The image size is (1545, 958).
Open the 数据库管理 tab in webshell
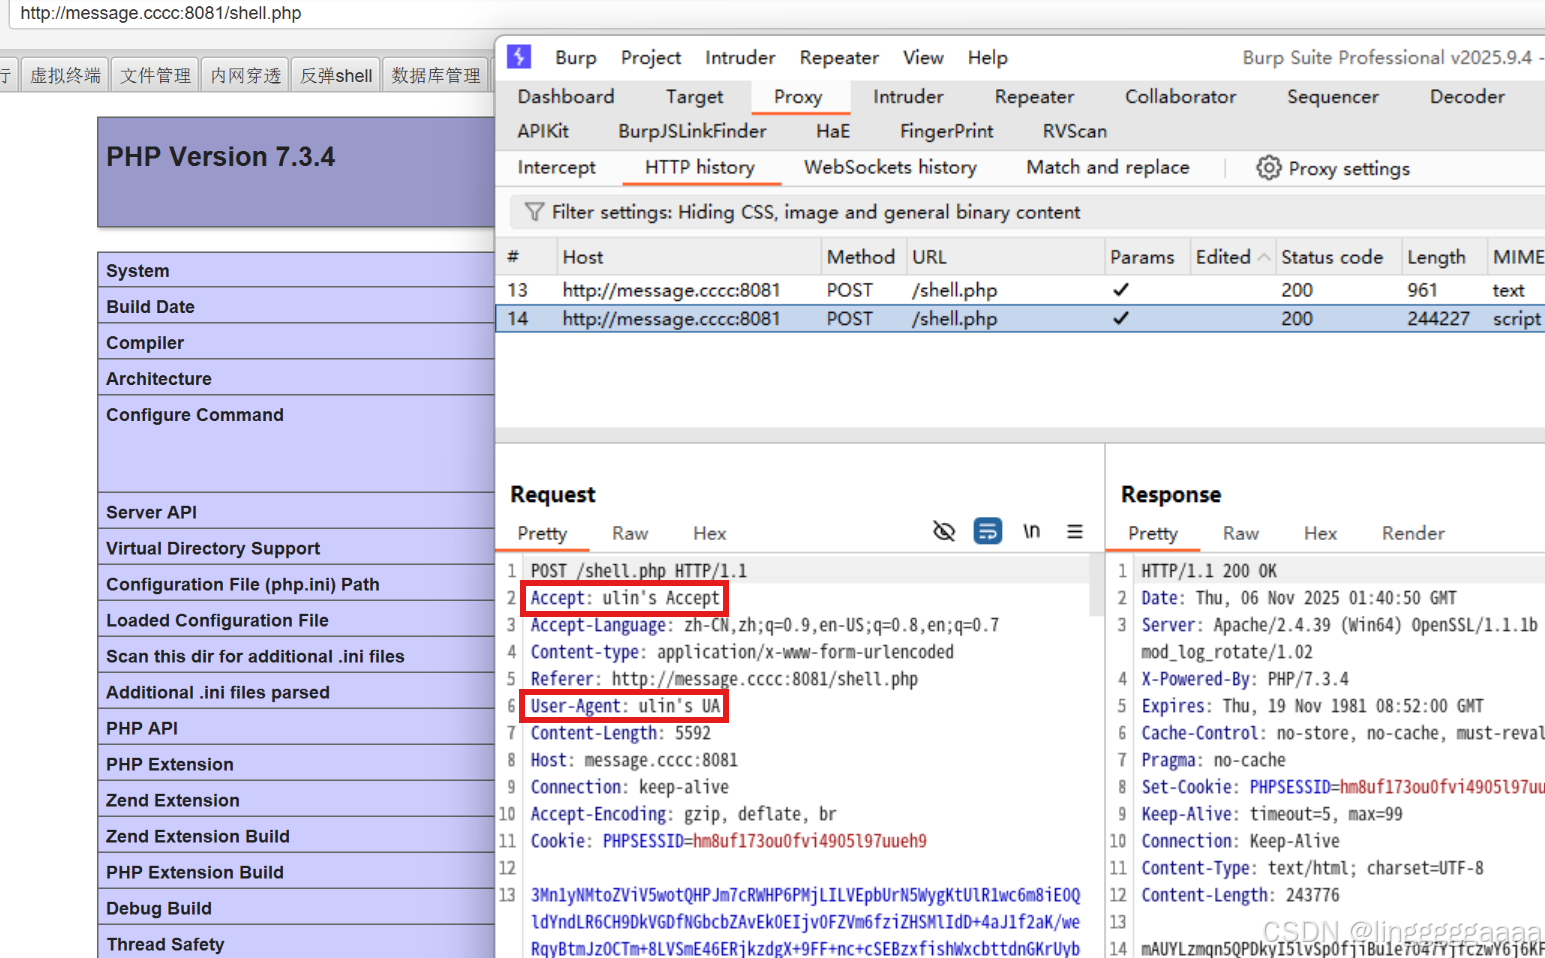click(x=436, y=75)
